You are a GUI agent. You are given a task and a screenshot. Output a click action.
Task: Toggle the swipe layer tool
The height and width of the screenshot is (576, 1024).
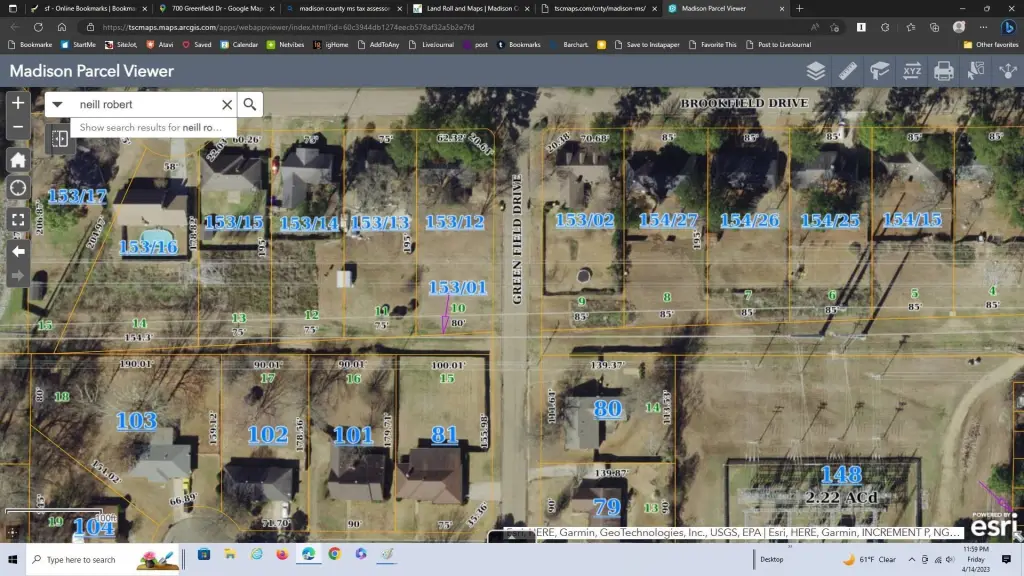pyautogui.click(x=59, y=139)
